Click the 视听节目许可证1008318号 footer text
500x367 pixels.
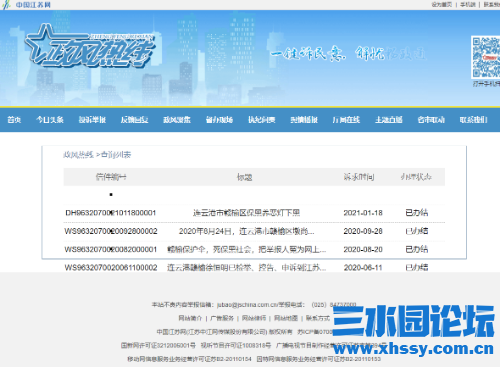[236, 345]
